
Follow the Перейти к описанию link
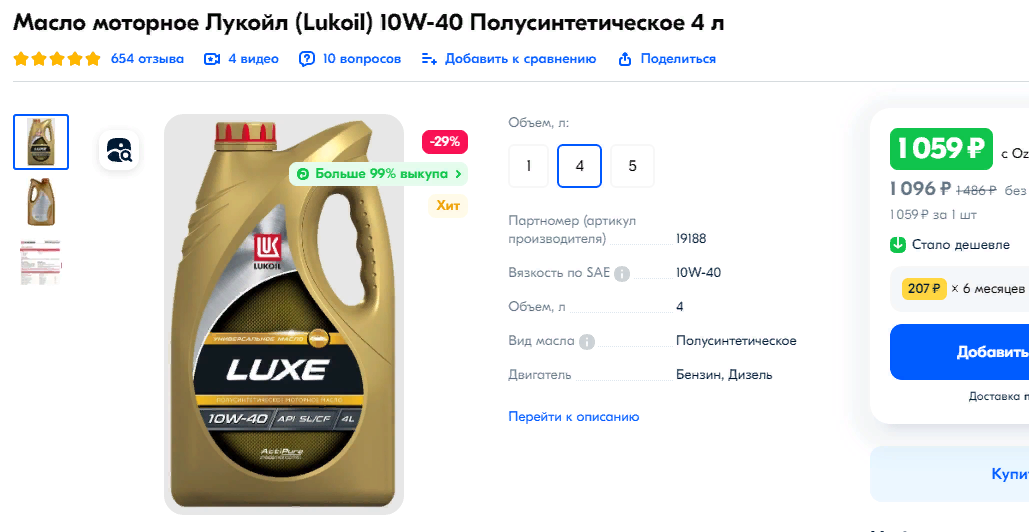click(574, 417)
